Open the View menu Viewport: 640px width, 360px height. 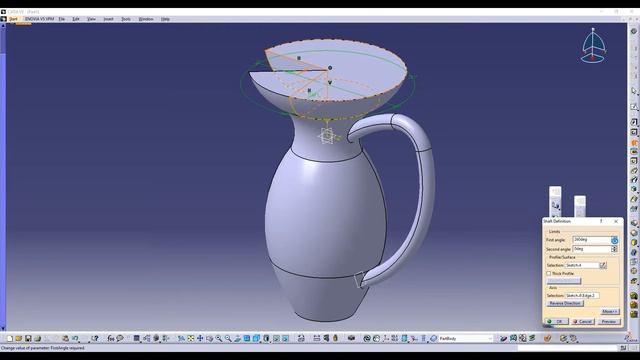pos(91,19)
